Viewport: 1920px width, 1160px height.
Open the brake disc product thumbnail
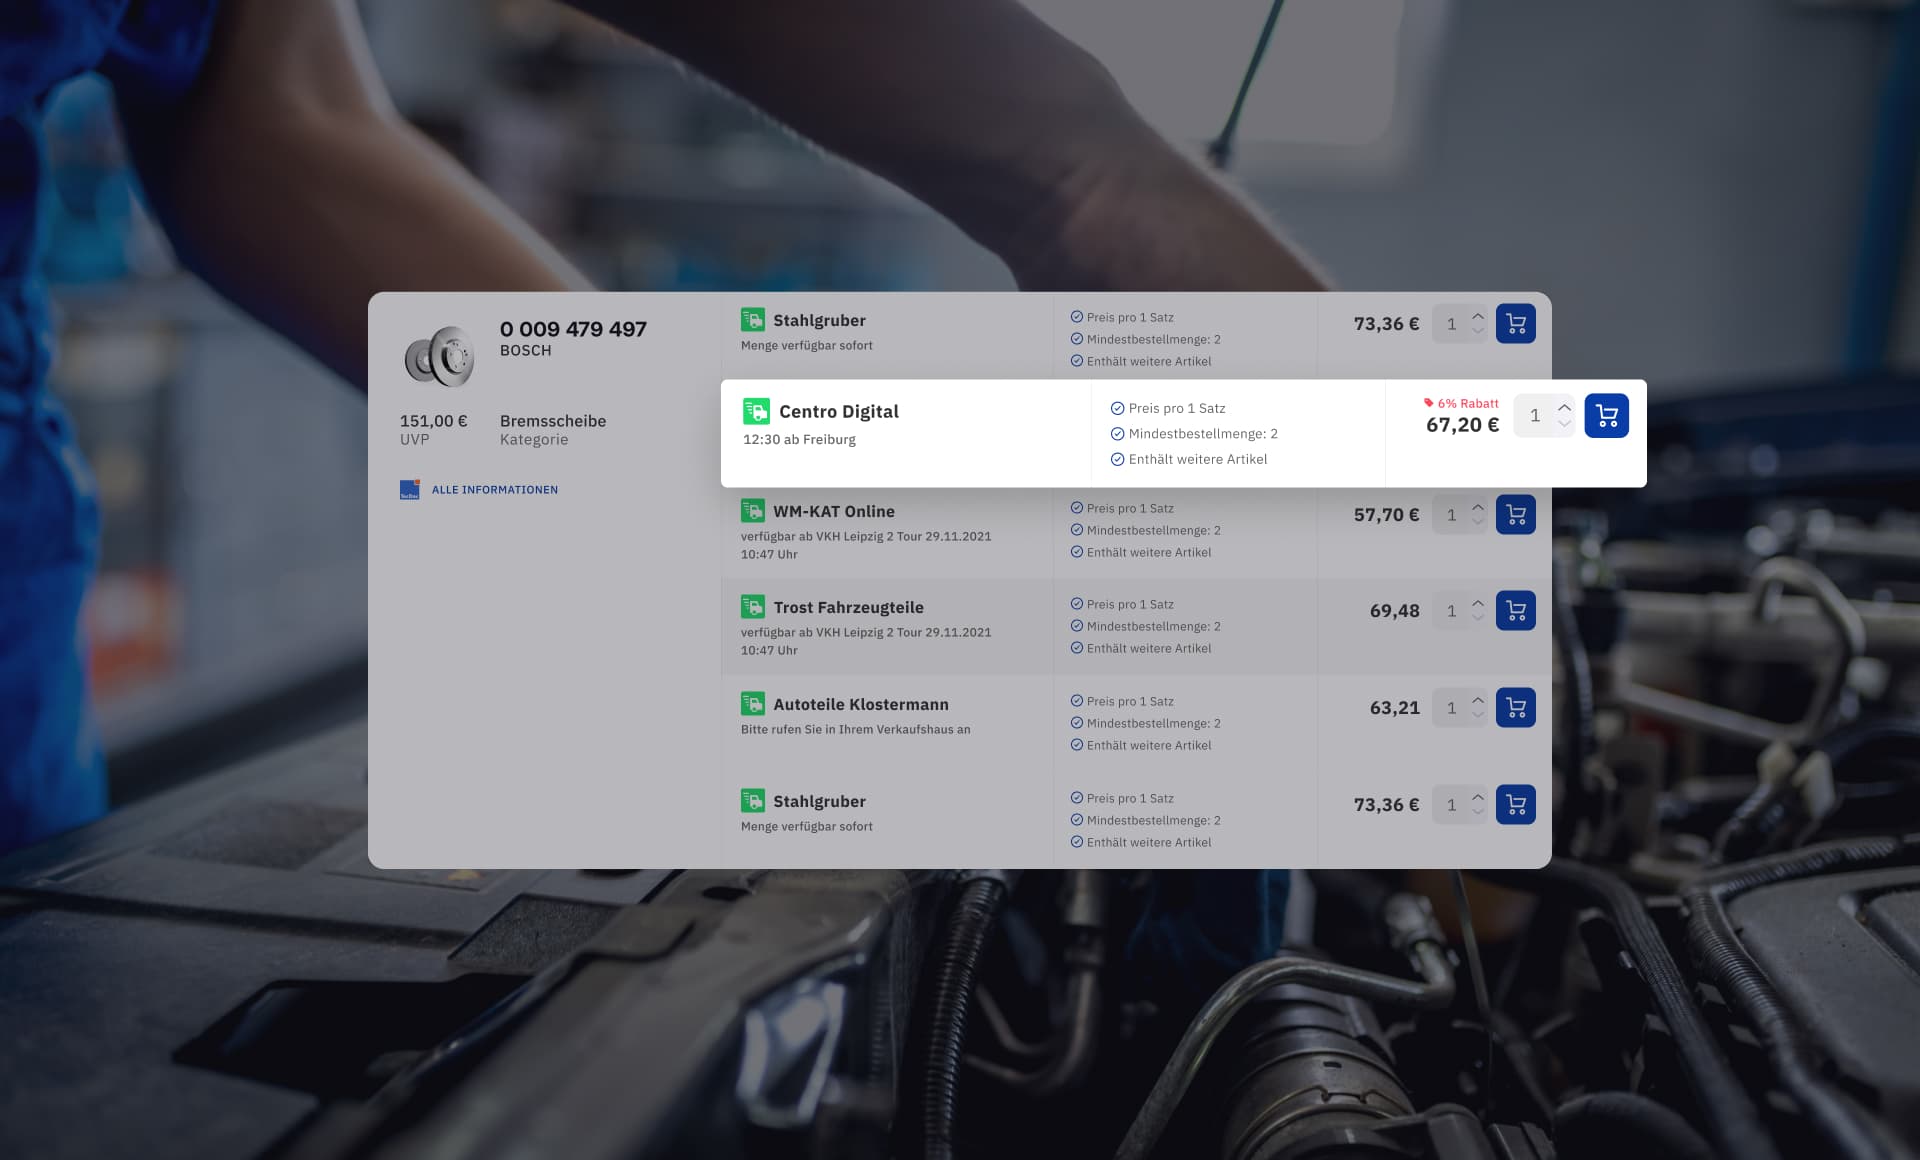(x=439, y=356)
